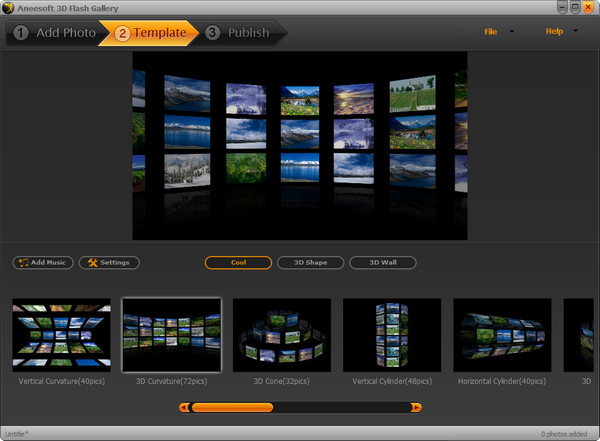This screenshot has height=441, width=600.
Task: Click the scrollbar right arrow
Action: [x=416, y=407]
